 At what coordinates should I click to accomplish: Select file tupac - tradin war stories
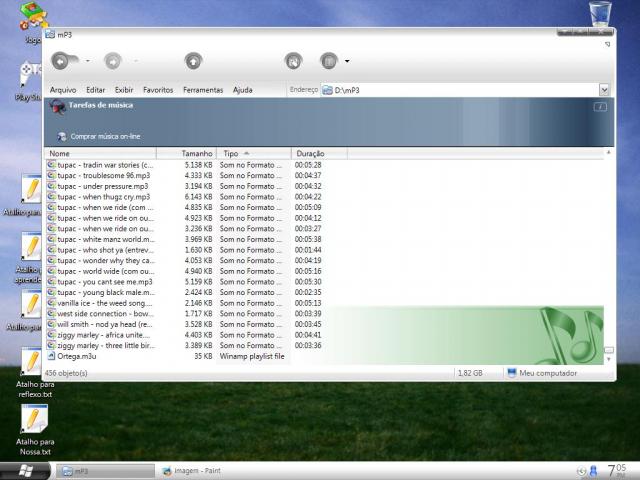coord(105,165)
